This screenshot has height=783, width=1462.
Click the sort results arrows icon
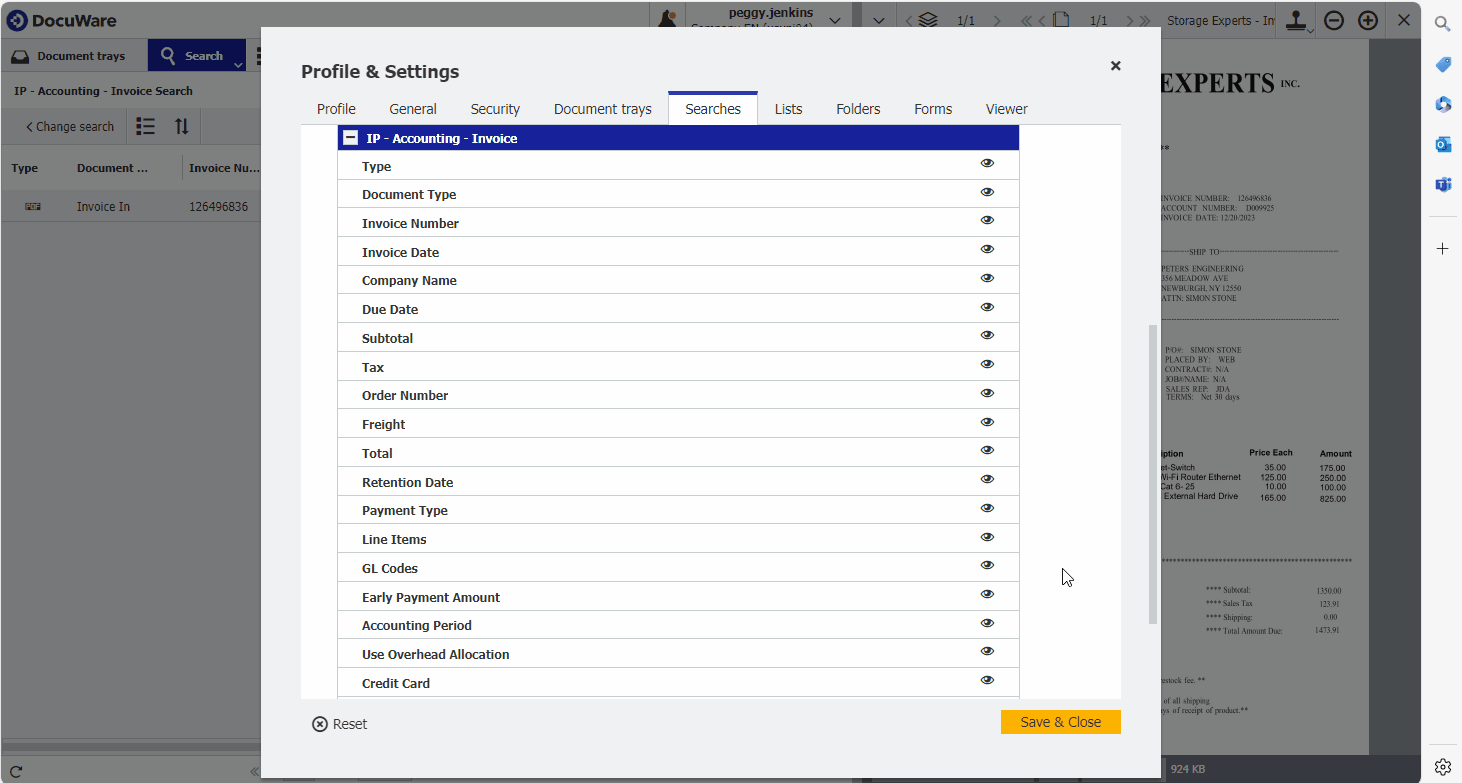(x=181, y=127)
